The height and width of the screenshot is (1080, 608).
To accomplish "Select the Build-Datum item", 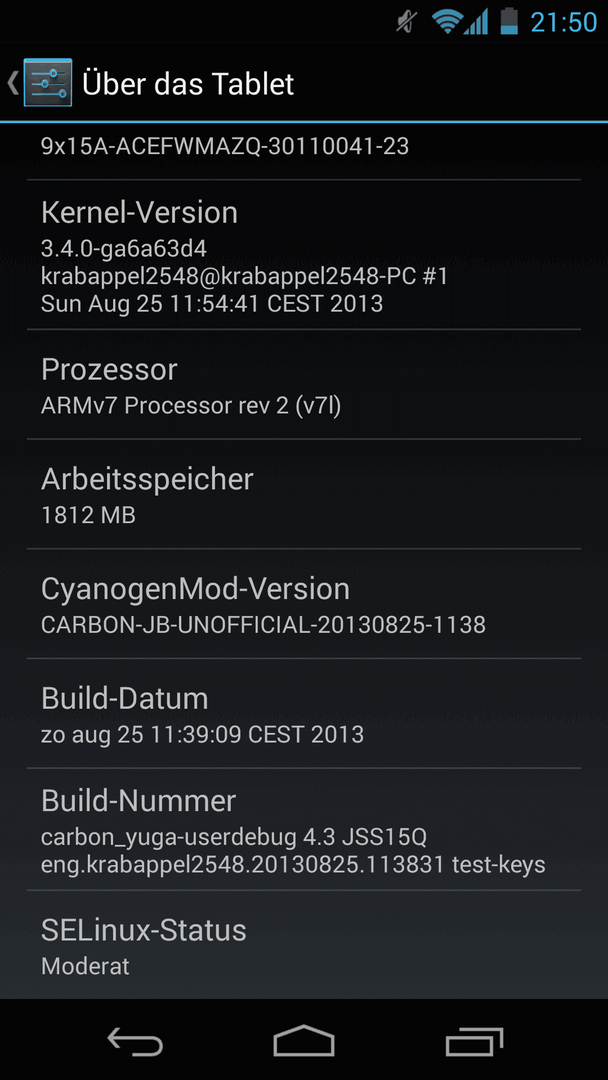I will [x=304, y=713].
